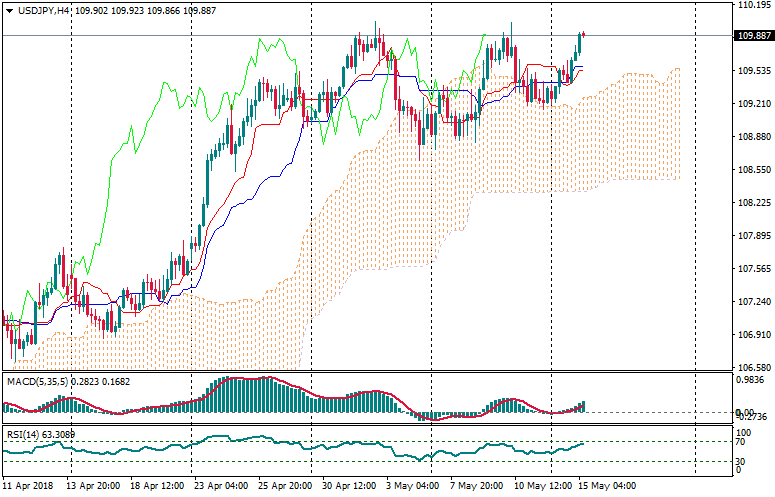775x497 pixels.
Task: Select the 3 May 04:00 time label
Action: 411,486
